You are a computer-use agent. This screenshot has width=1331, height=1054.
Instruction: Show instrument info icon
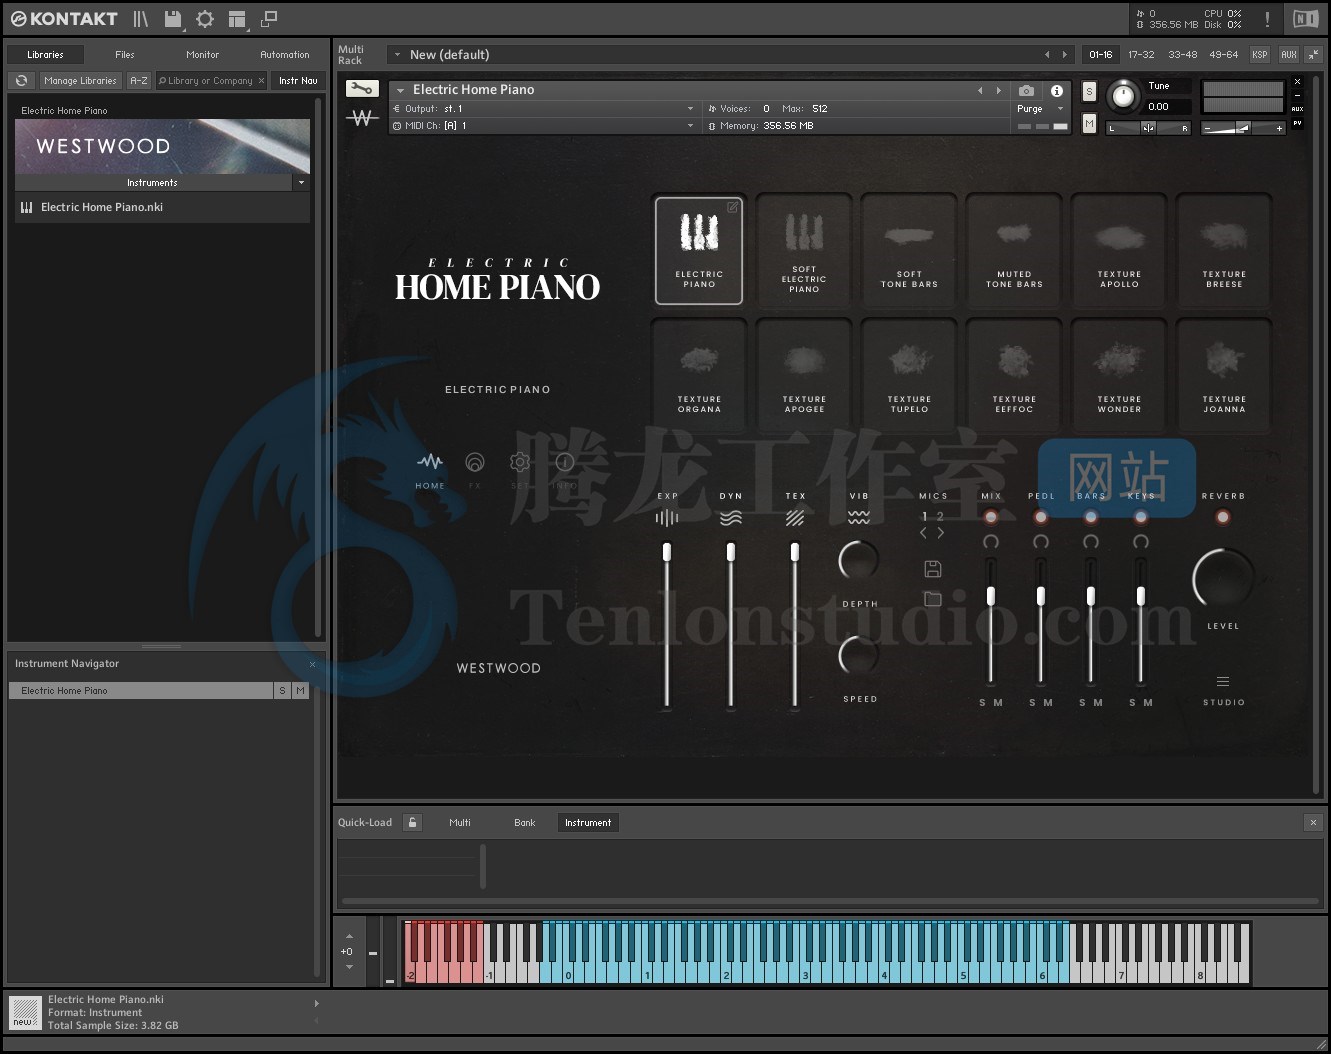(1056, 90)
